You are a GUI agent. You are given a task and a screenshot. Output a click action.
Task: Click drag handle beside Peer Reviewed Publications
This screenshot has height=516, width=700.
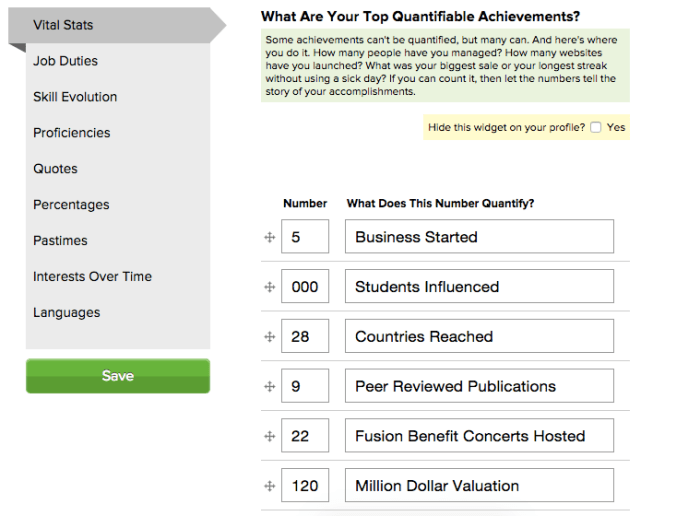(269, 386)
